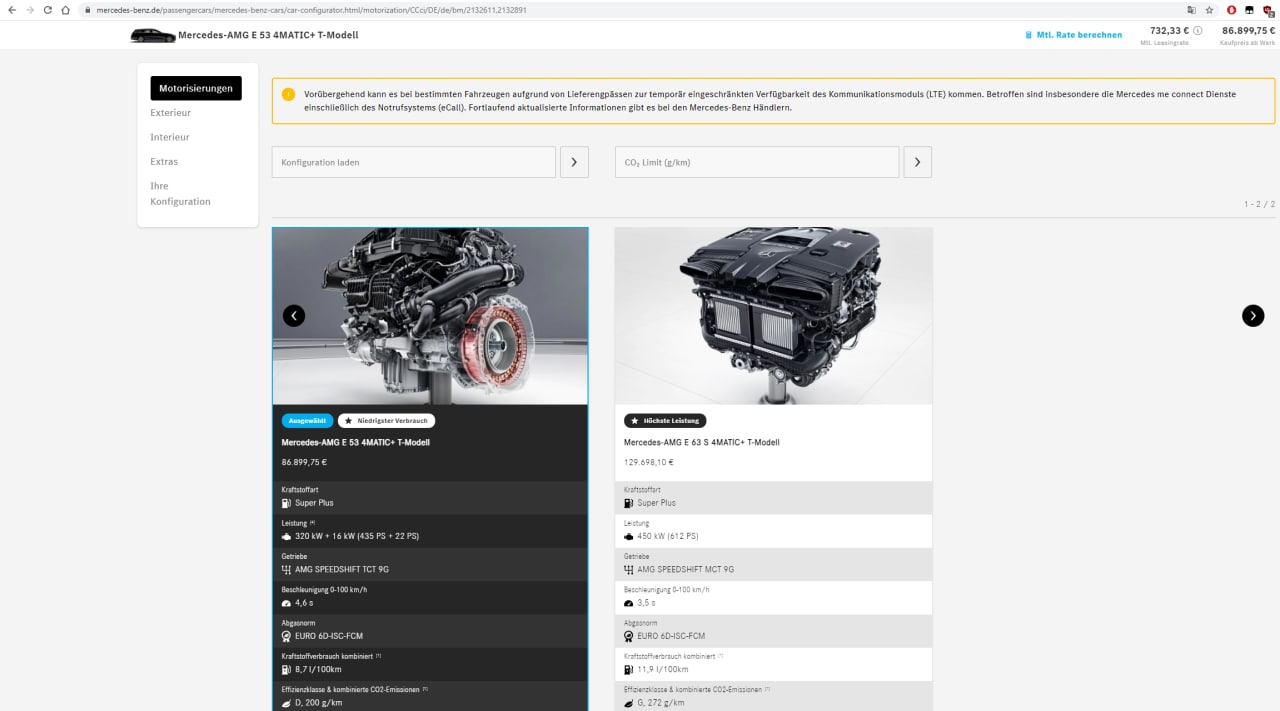This screenshot has width=1280, height=711.
Task: Click the gearbox icon beside AMG SPEEDSHIFT TCT 9G
Action: tap(286, 569)
